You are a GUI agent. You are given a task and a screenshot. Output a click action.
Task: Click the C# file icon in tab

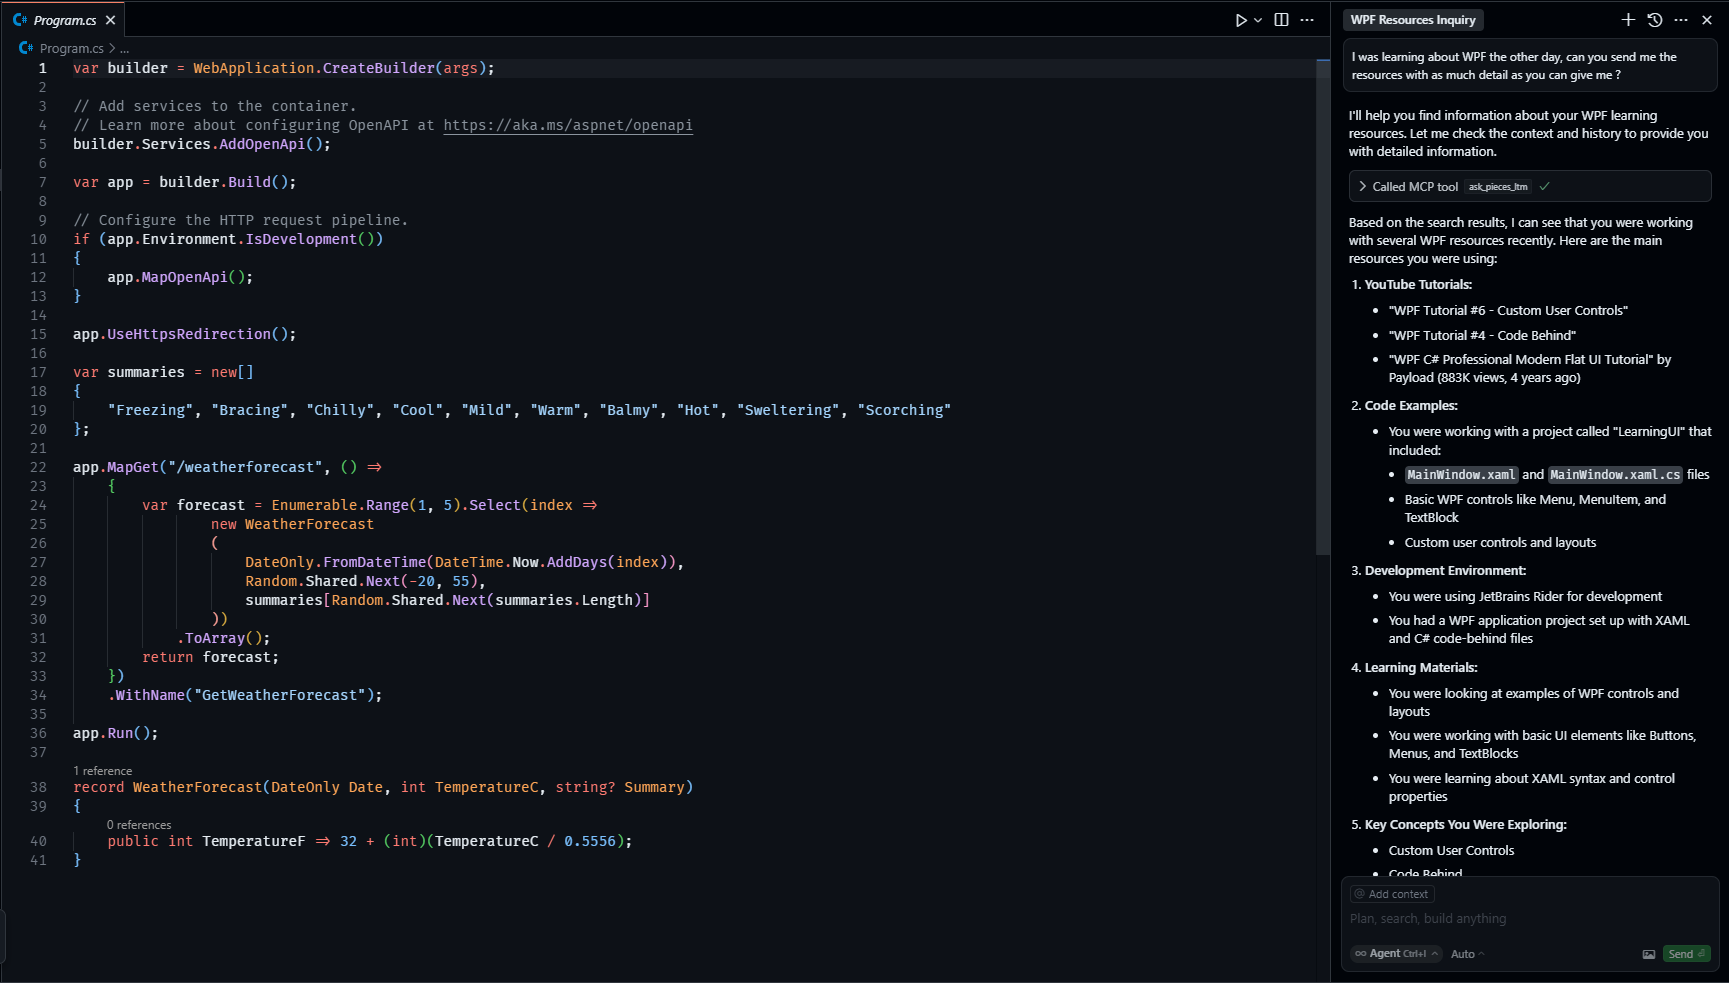20,20
